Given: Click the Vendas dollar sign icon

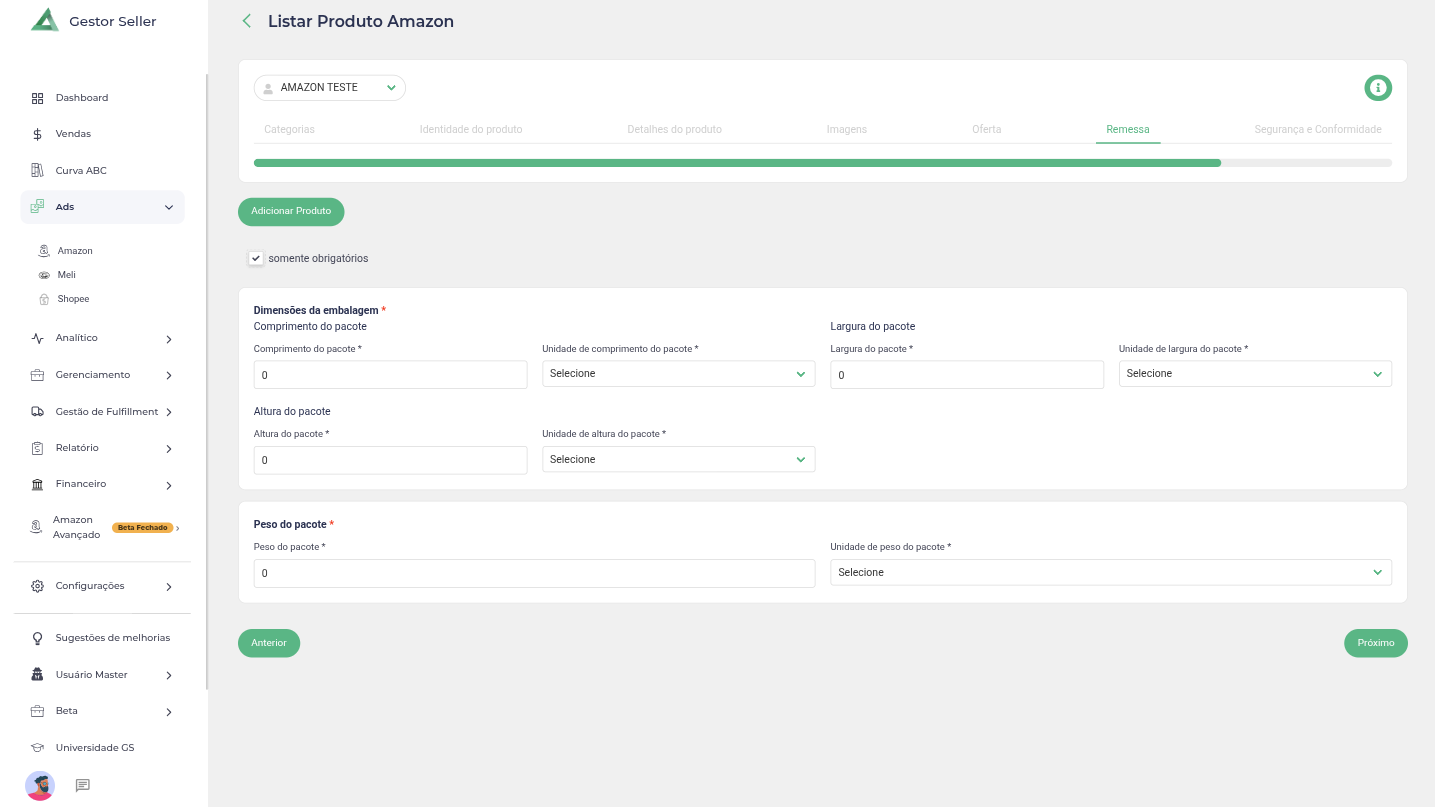Looking at the screenshot, I should (37, 134).
